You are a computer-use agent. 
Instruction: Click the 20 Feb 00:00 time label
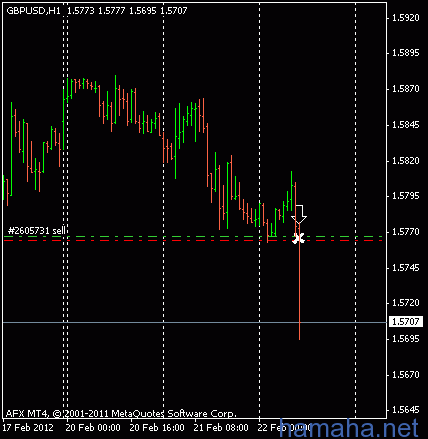coord(93,428)
